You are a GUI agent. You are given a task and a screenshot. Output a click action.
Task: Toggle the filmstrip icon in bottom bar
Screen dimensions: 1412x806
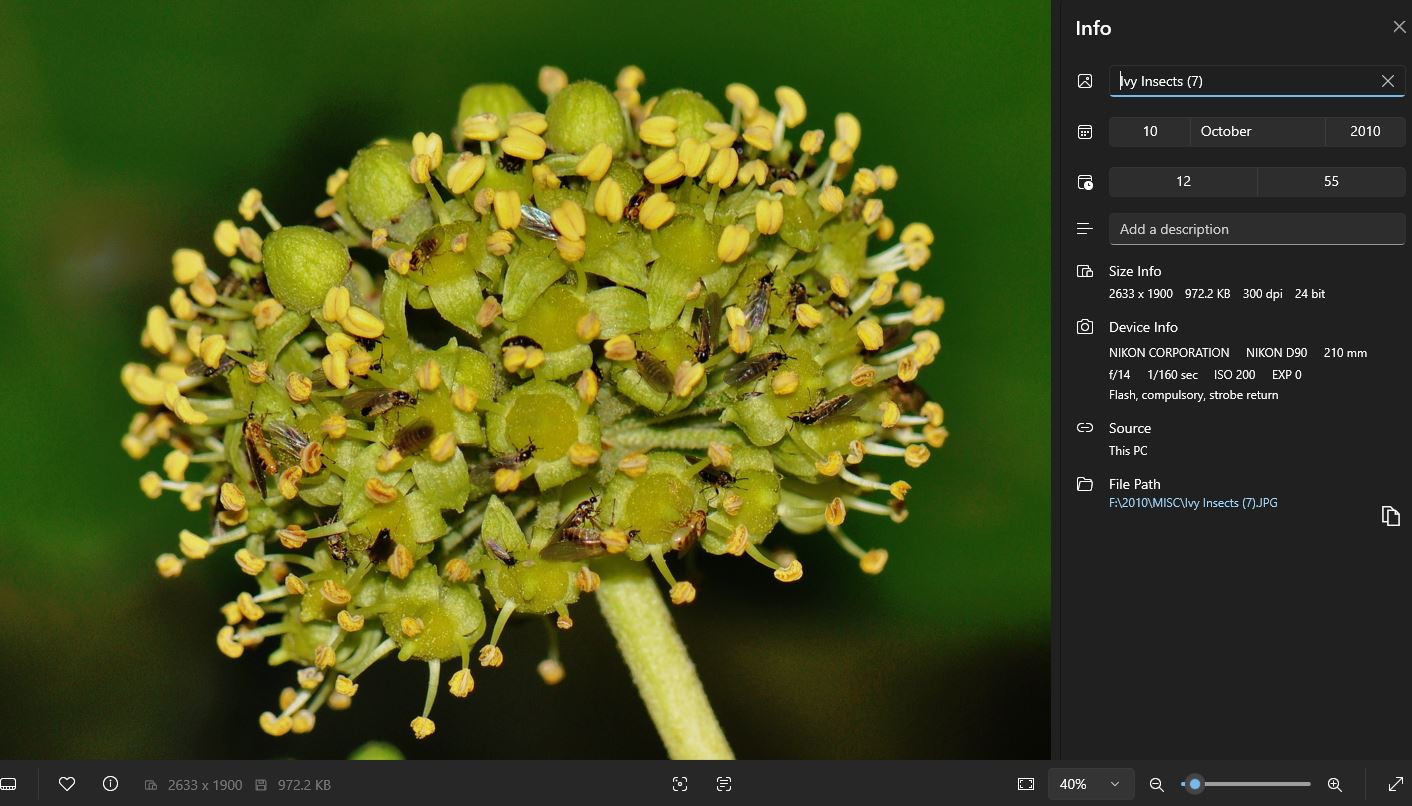tap(8, 784)
